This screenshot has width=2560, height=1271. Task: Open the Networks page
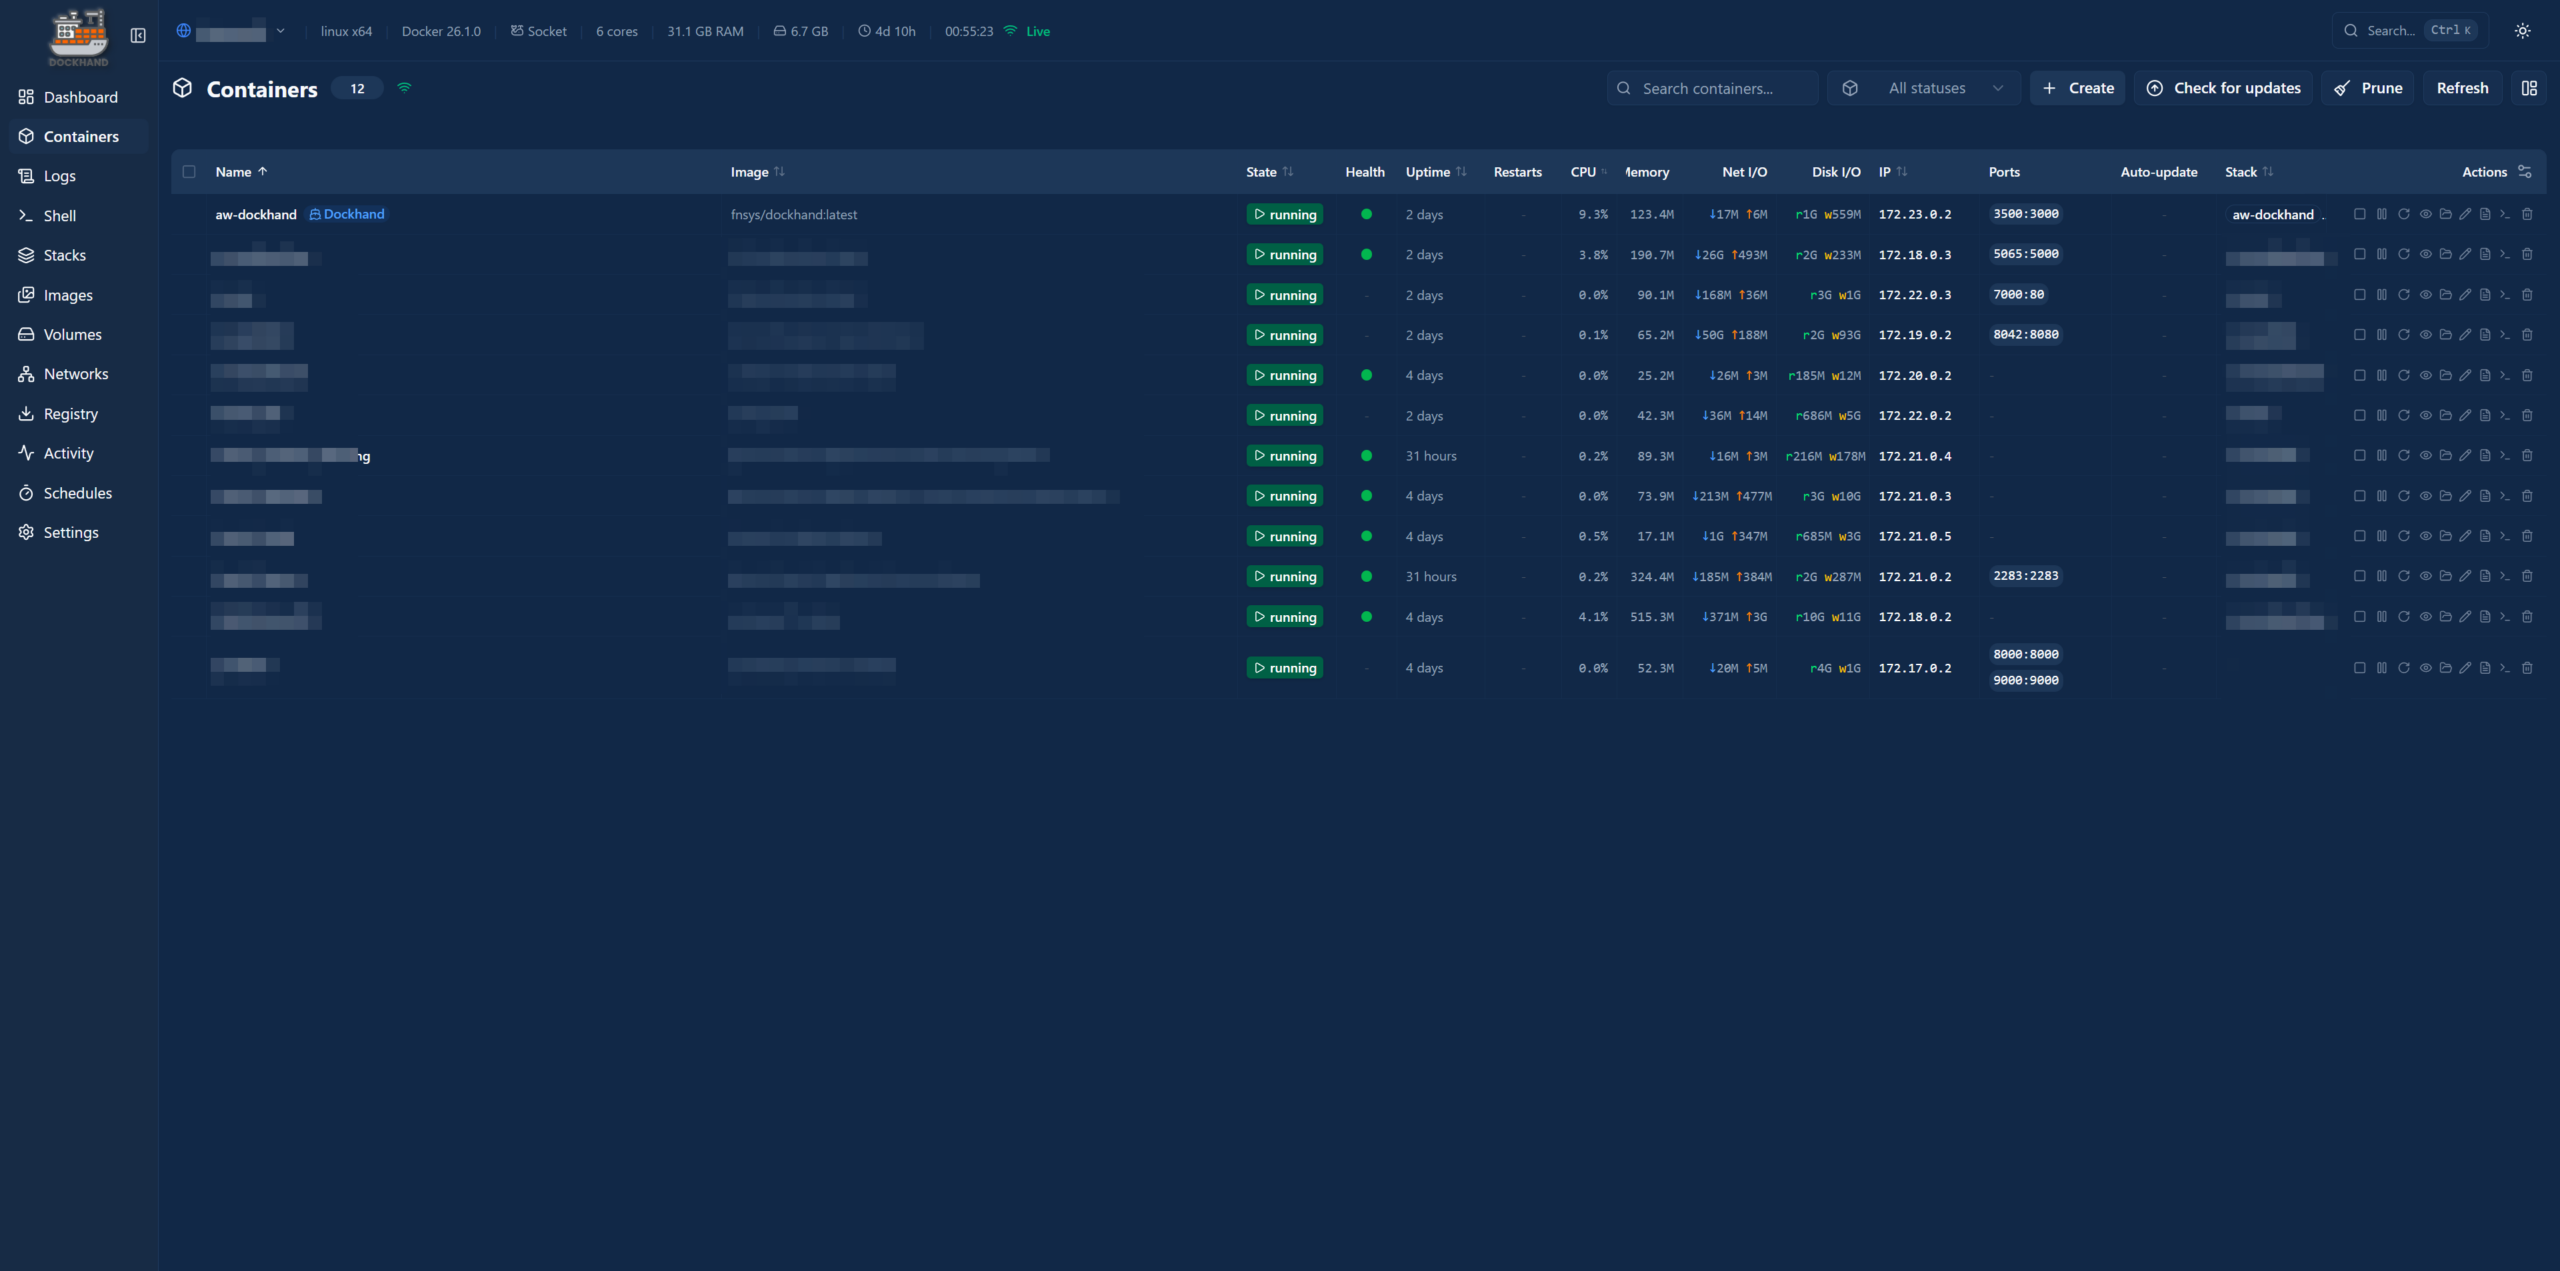[x=75, y=374]
